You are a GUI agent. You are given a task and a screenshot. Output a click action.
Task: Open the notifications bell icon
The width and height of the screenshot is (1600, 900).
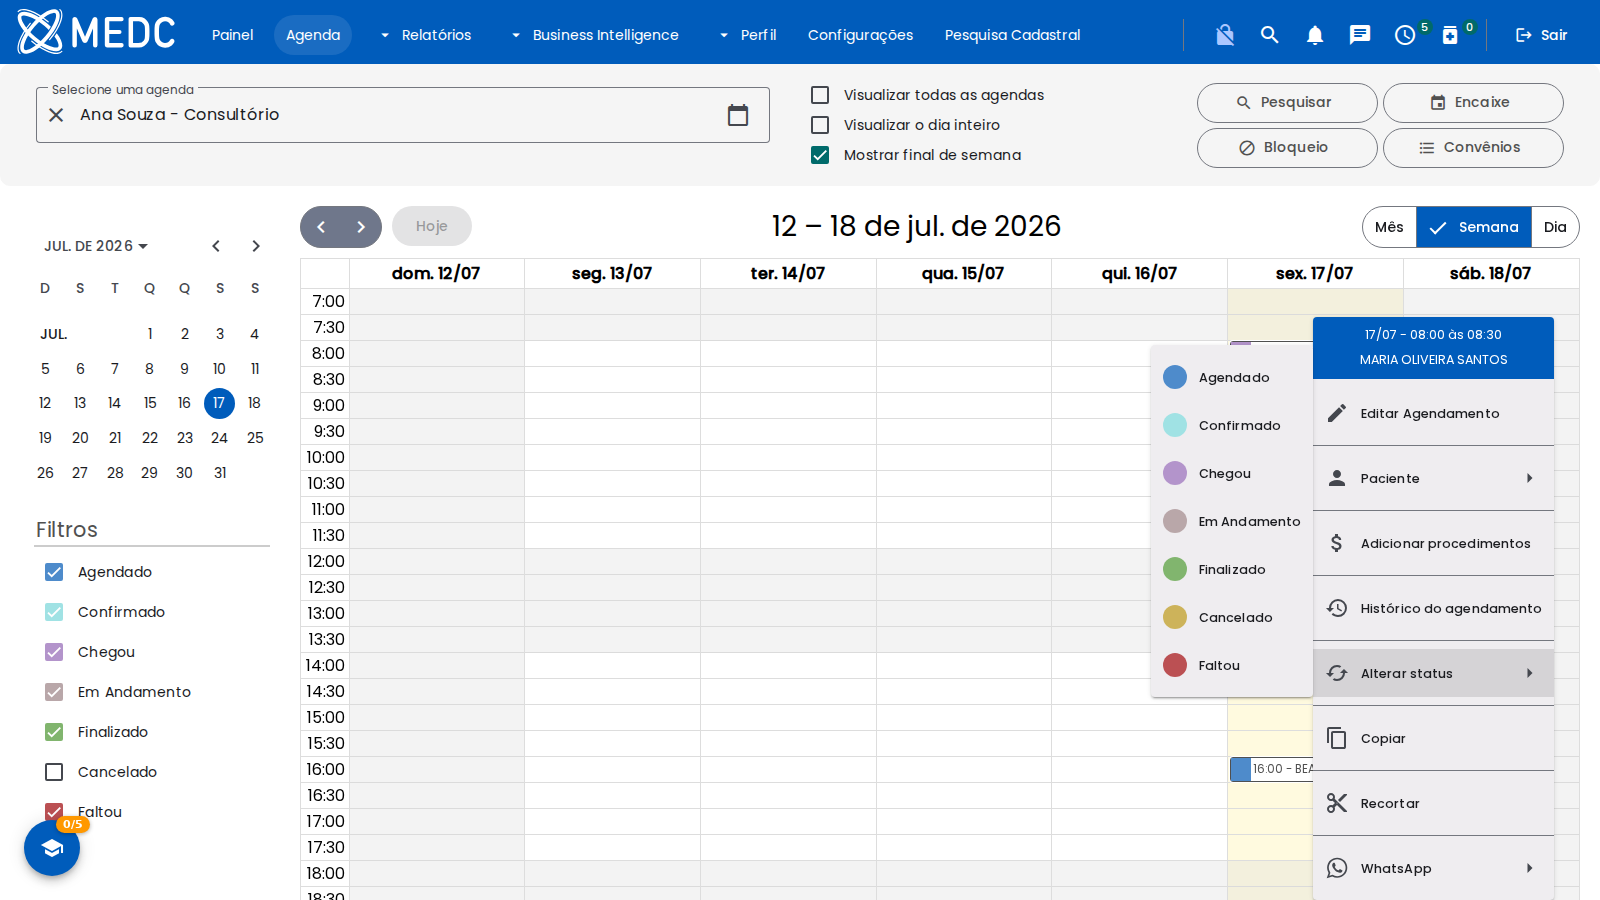tap(1315, 35)
